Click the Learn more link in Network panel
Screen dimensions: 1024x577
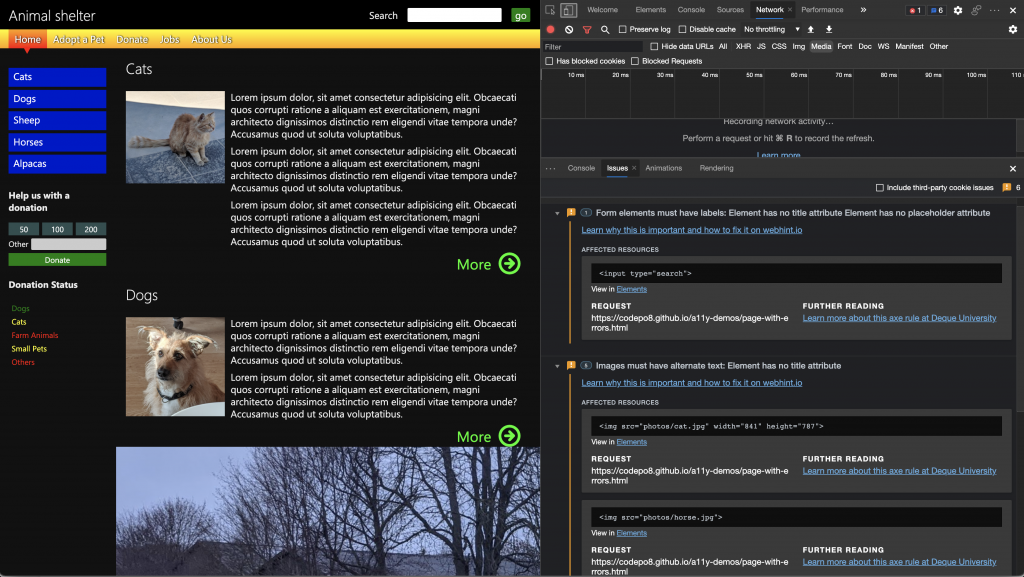pyautogui.click(x=778, y=155)
